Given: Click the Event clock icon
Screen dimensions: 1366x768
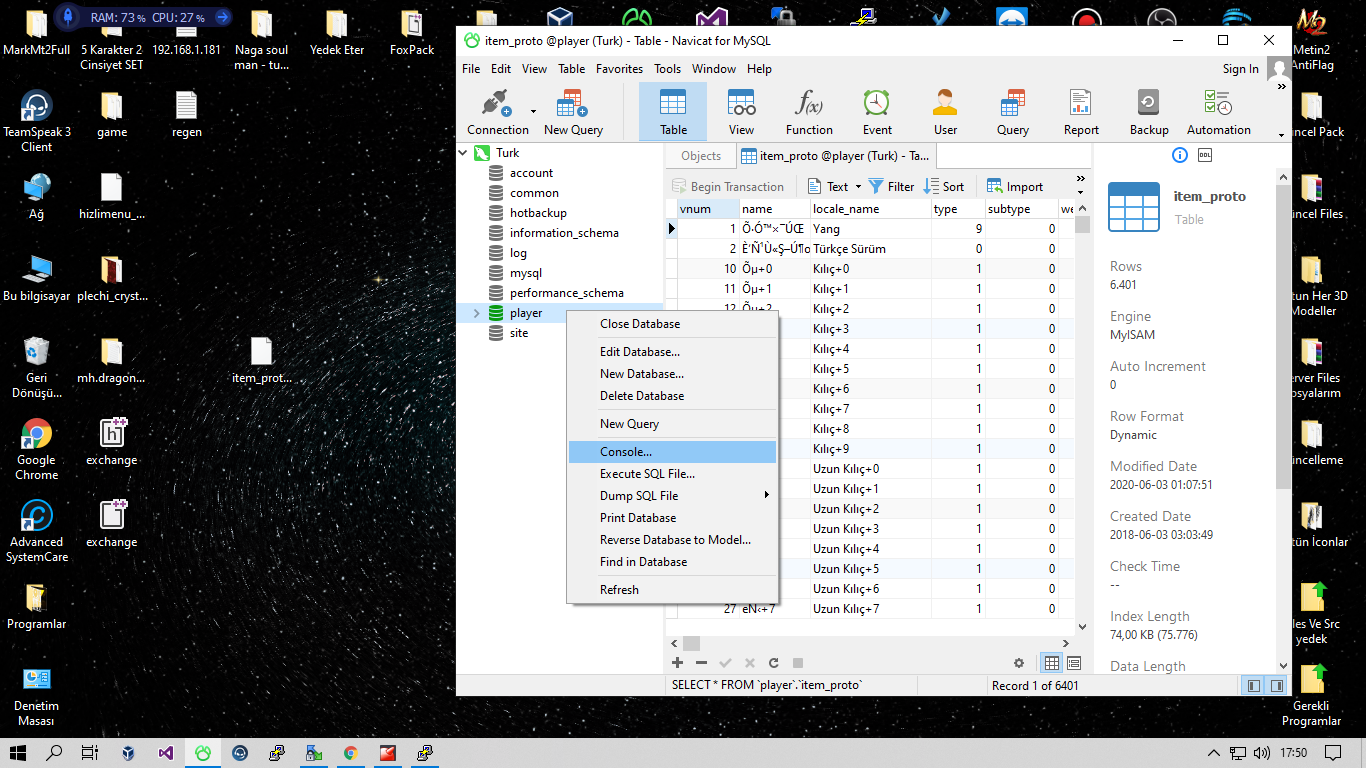Looking at the screenshot, I should click(877, 103).
